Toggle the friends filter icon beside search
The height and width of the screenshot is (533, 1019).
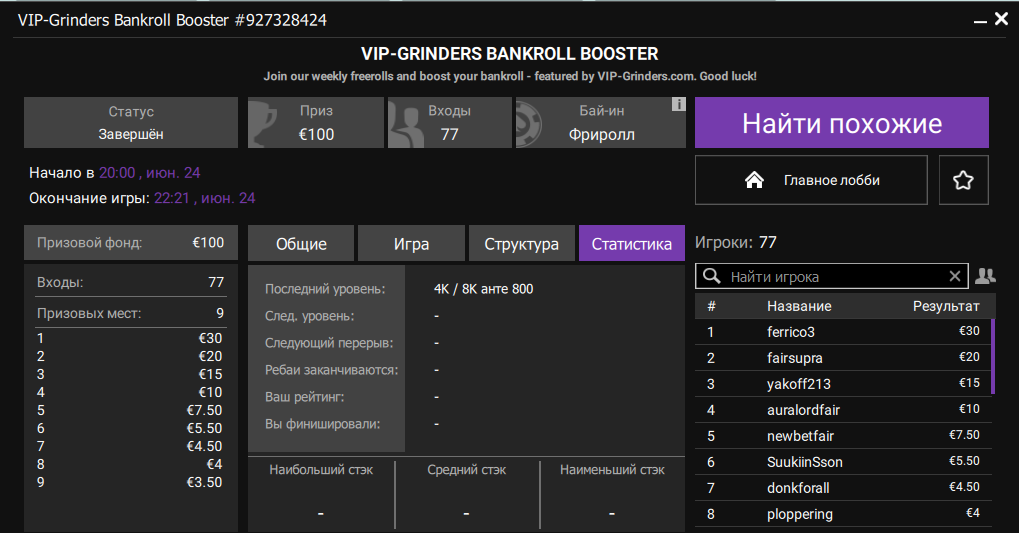tap(985, 276)
